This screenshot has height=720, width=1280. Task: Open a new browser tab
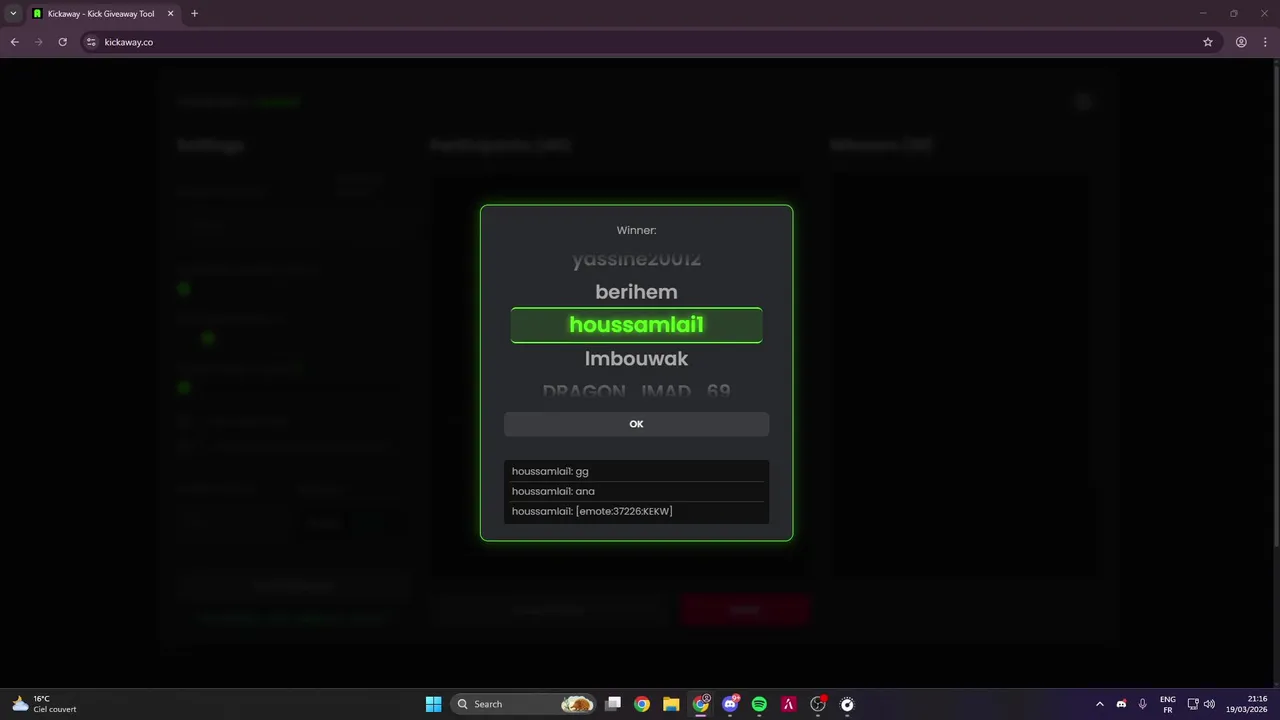point(194,14)
